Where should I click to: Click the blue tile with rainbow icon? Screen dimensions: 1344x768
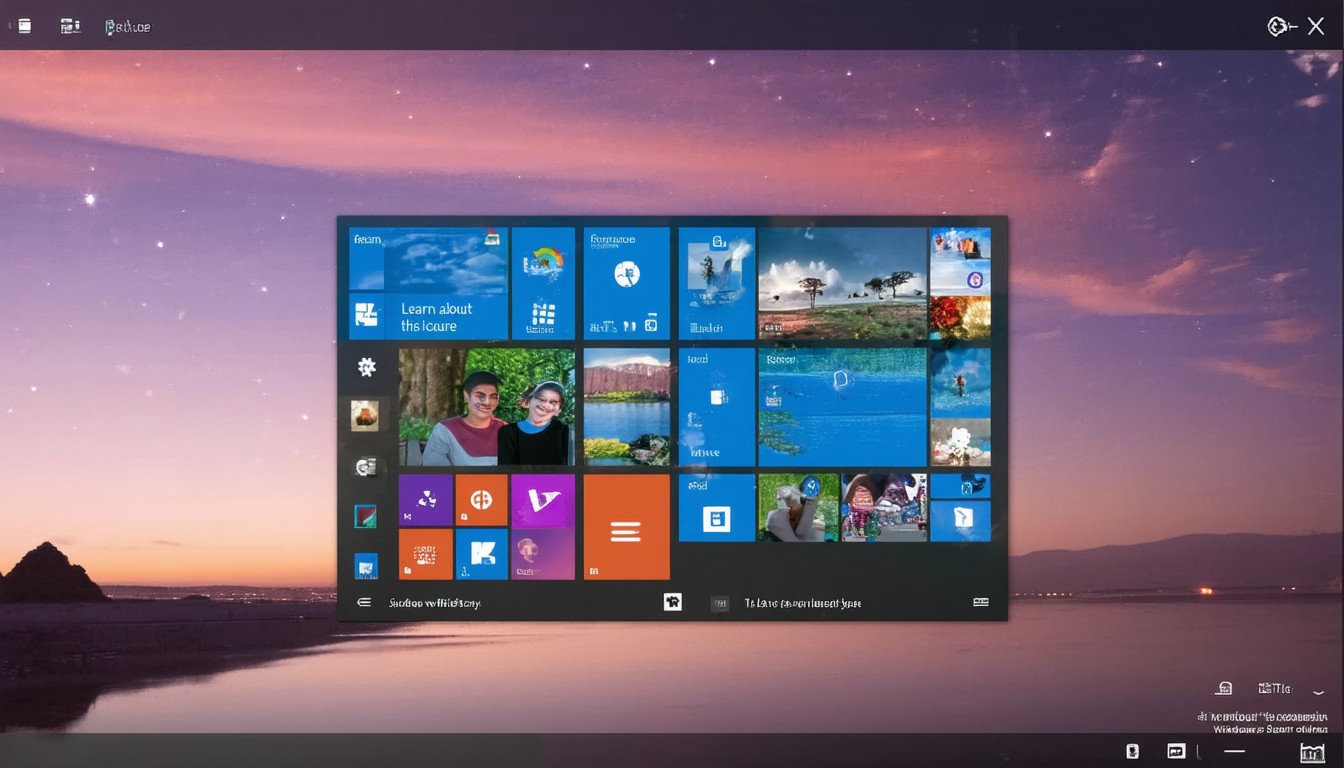[x=543, y=283]
